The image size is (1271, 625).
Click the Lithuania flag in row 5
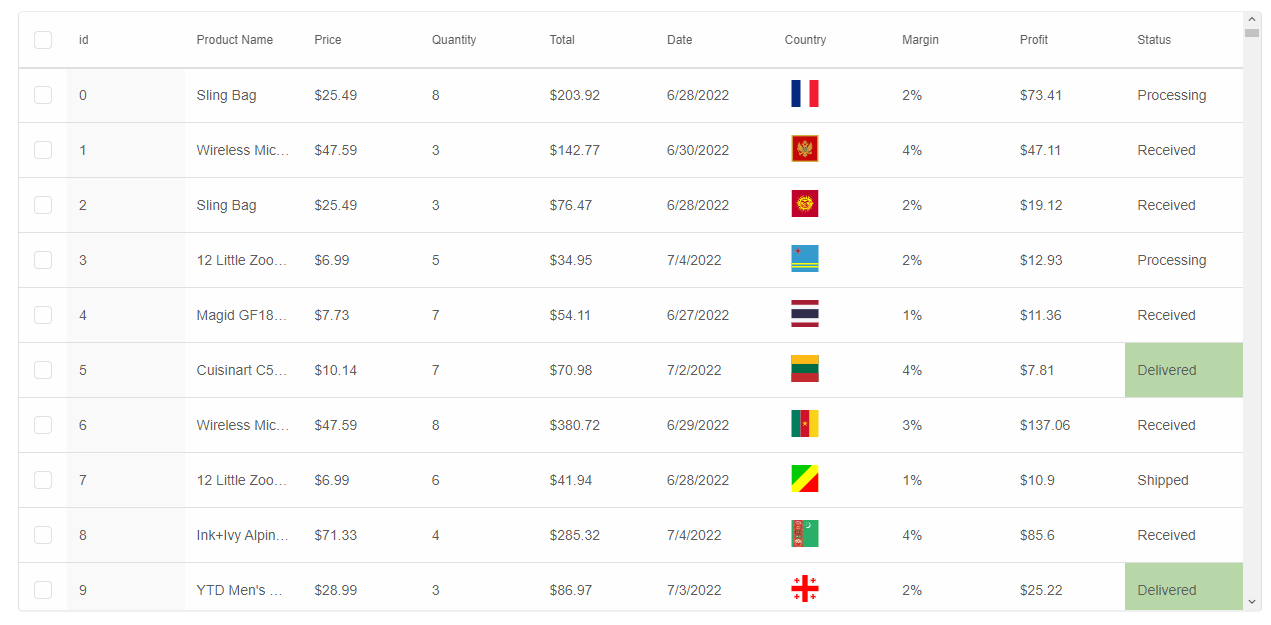point(804,369)
